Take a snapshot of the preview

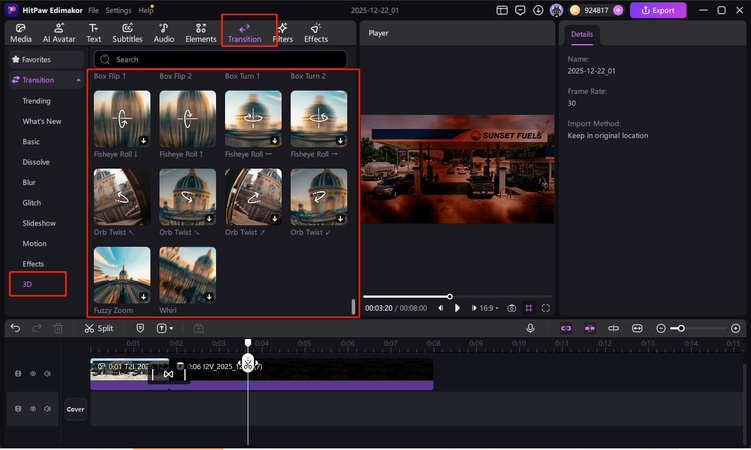pyautogui.click(x=512, y=308)
